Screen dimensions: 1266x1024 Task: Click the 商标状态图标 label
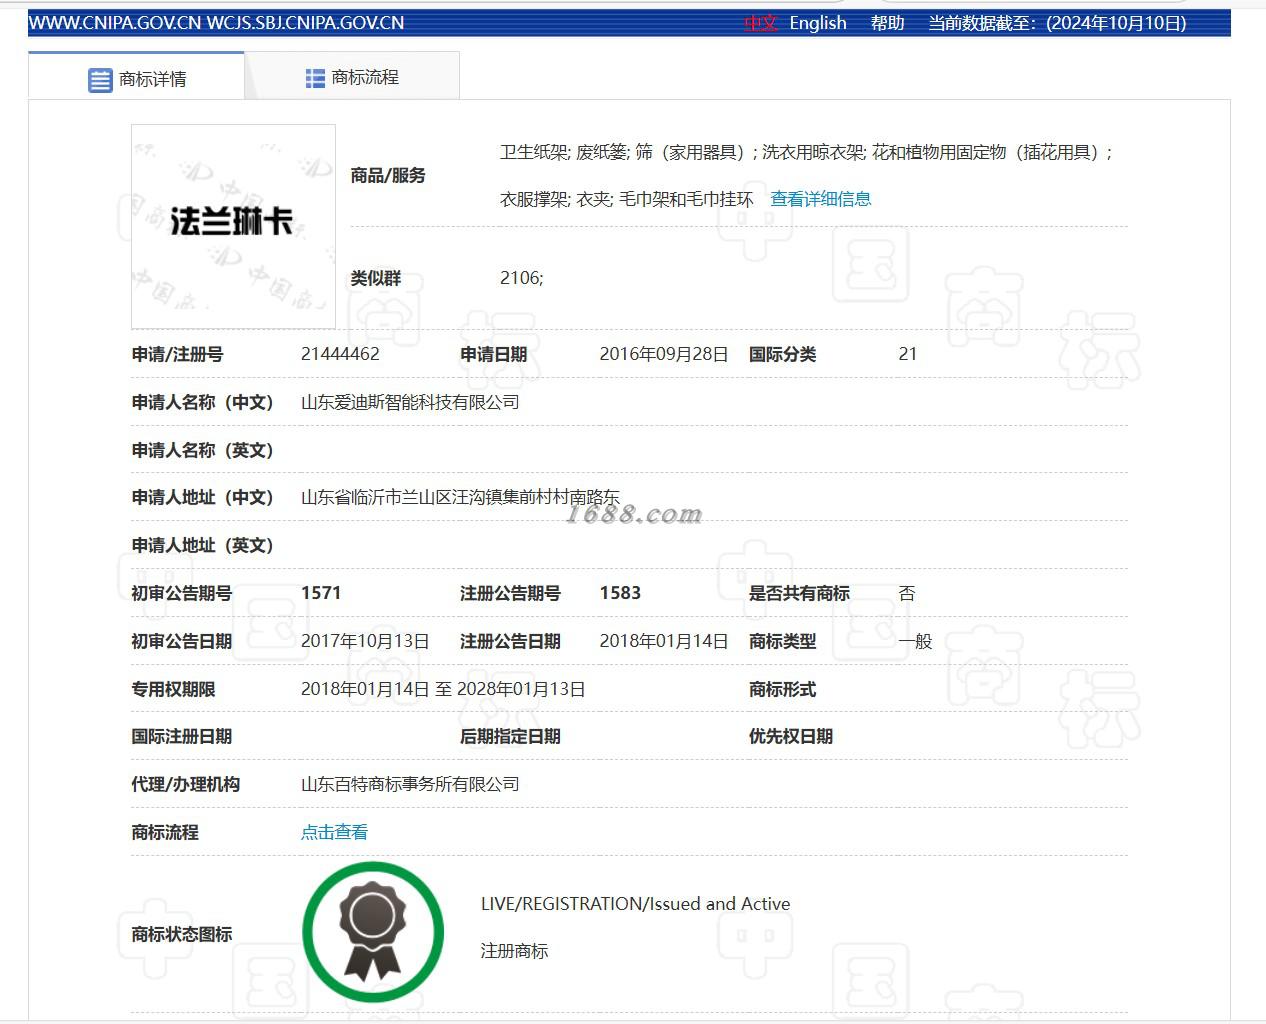(x=181, y=934)
